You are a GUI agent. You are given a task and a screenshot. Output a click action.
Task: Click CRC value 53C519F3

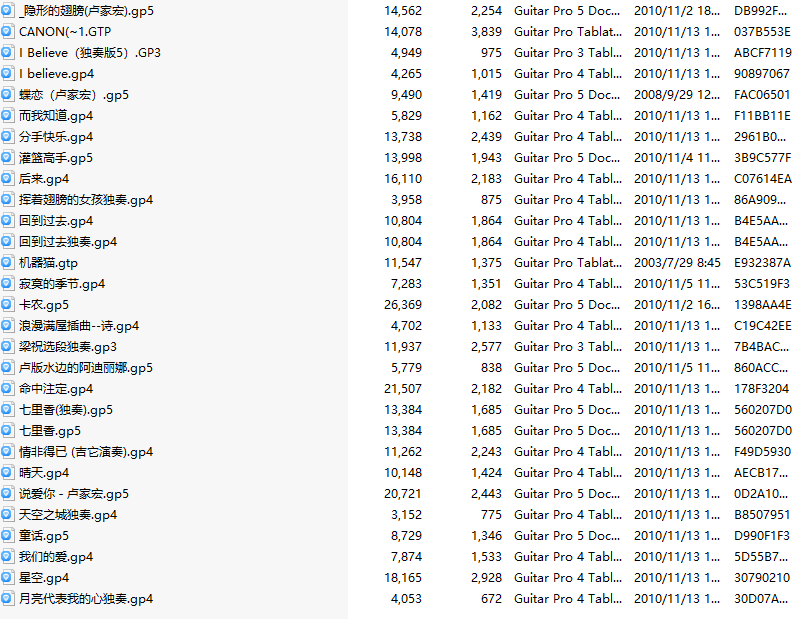(x=762, y=284)
